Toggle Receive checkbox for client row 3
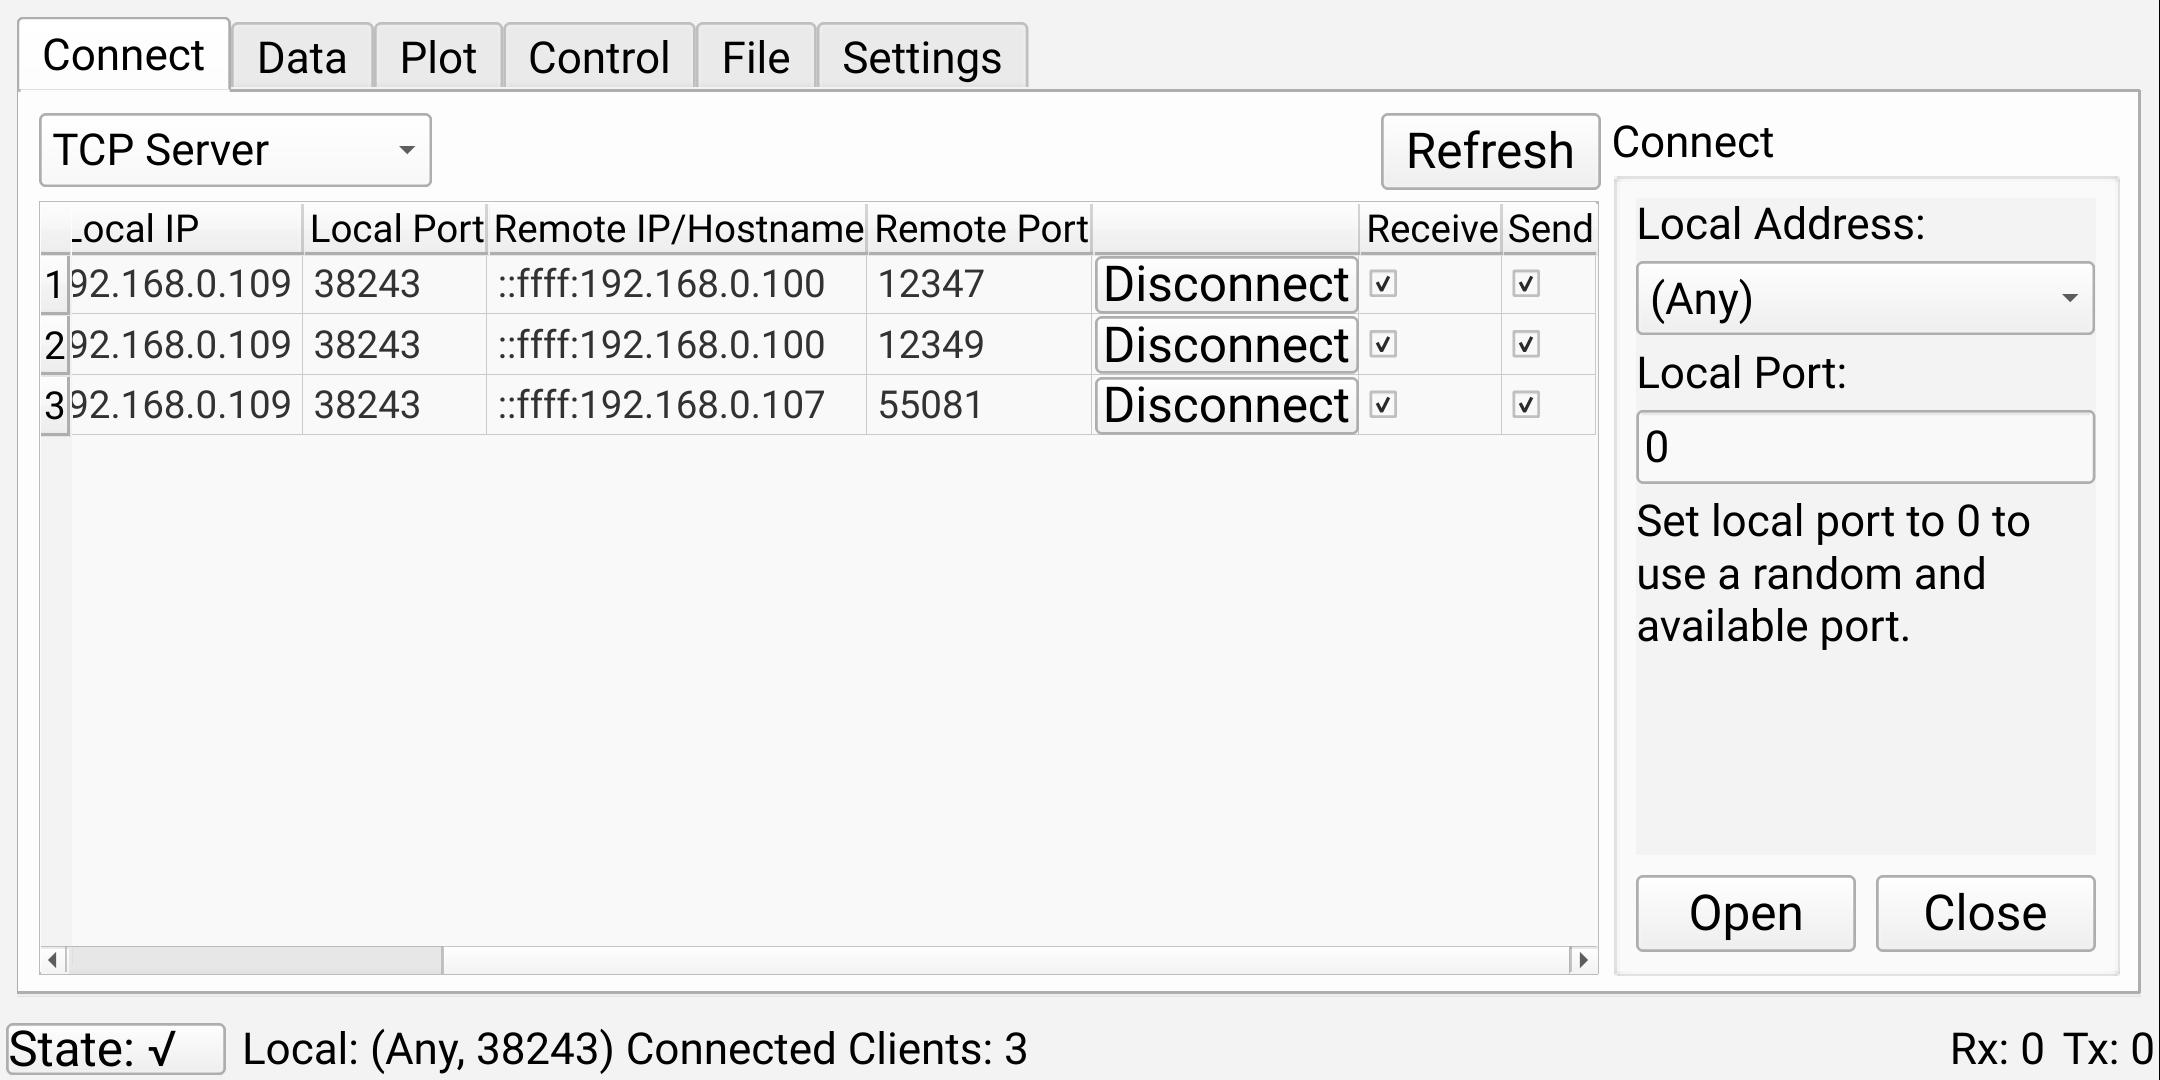 tap(1383, 405)
